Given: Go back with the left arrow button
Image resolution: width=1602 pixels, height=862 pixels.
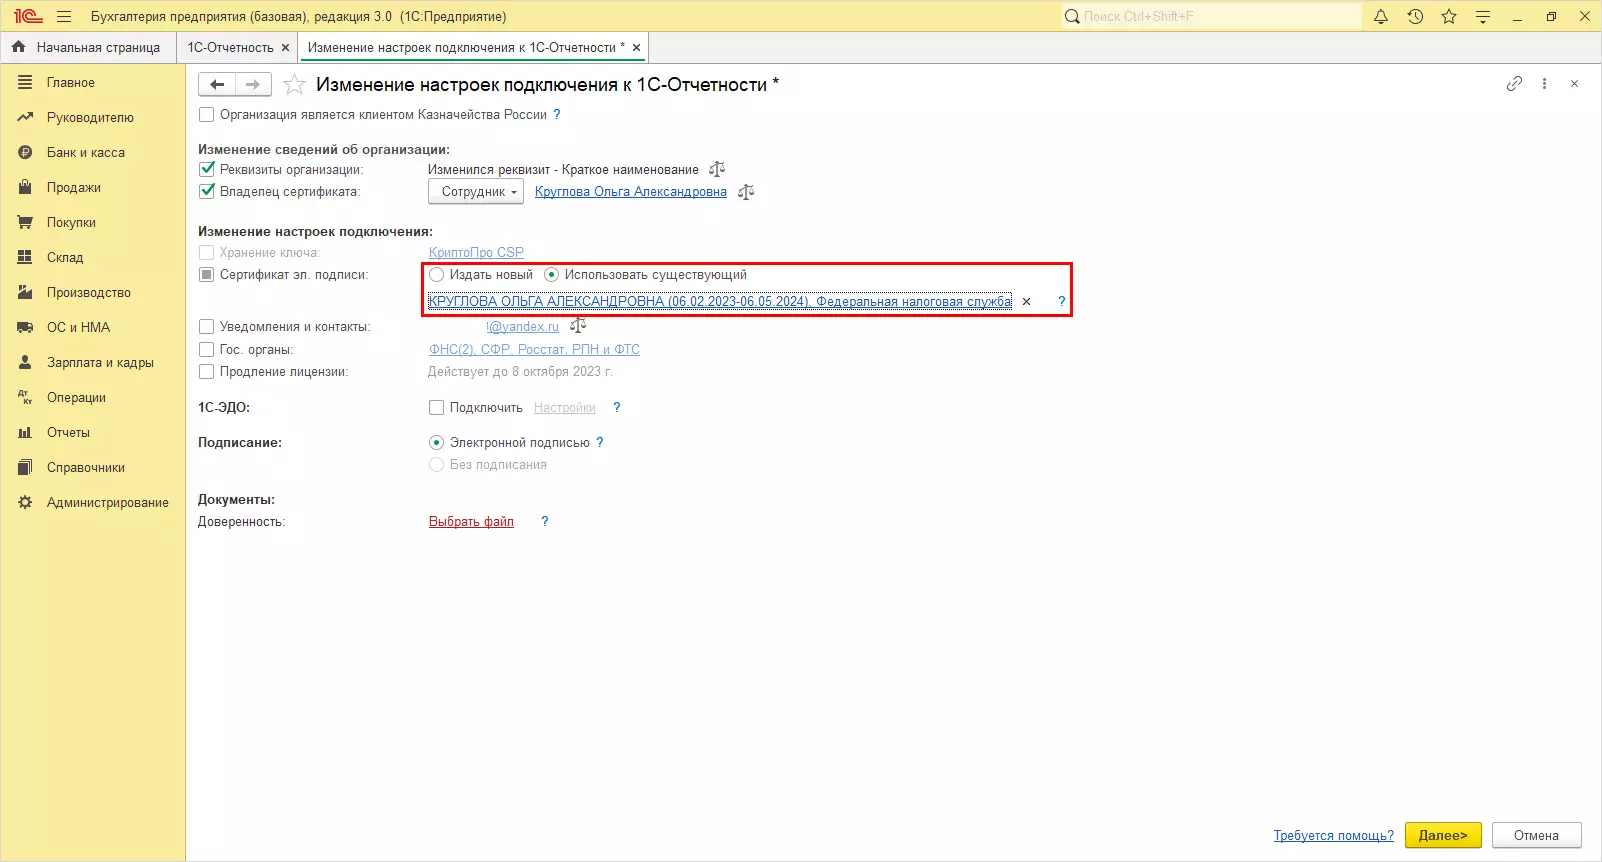Looking at the screenshot, I should (x=217, y=85).
